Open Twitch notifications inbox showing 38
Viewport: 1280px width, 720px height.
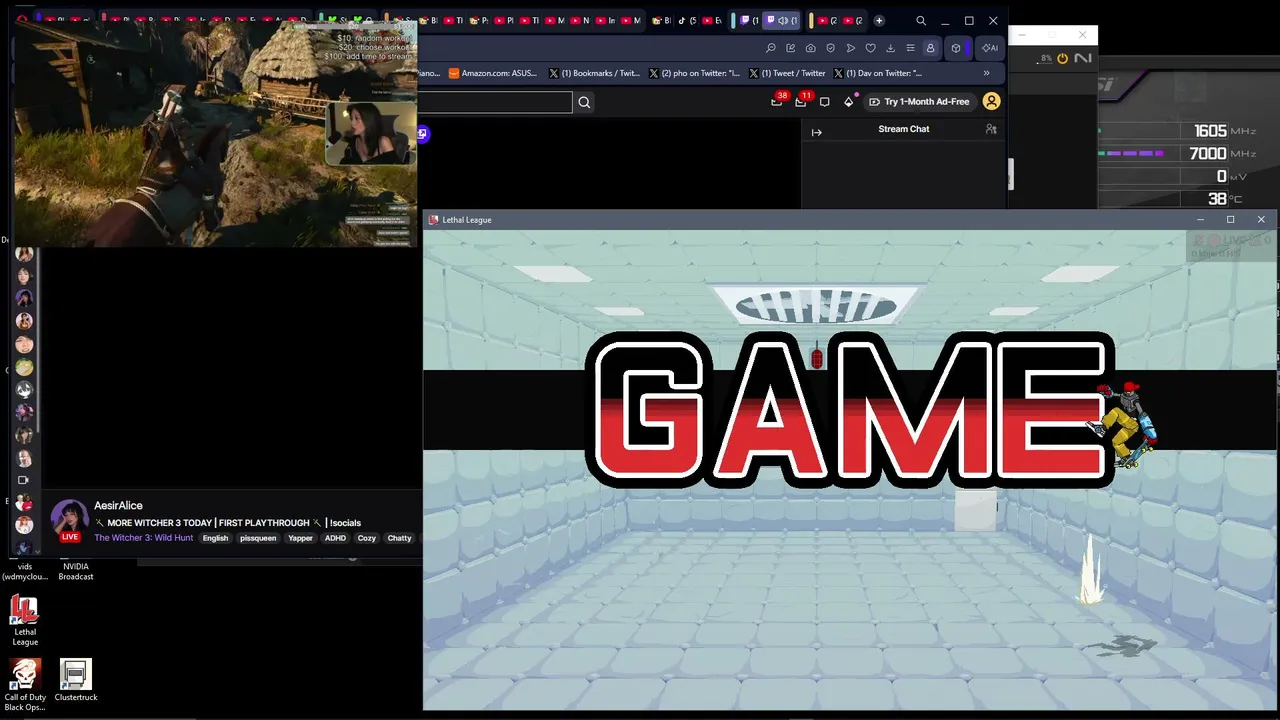pos(777,101)
